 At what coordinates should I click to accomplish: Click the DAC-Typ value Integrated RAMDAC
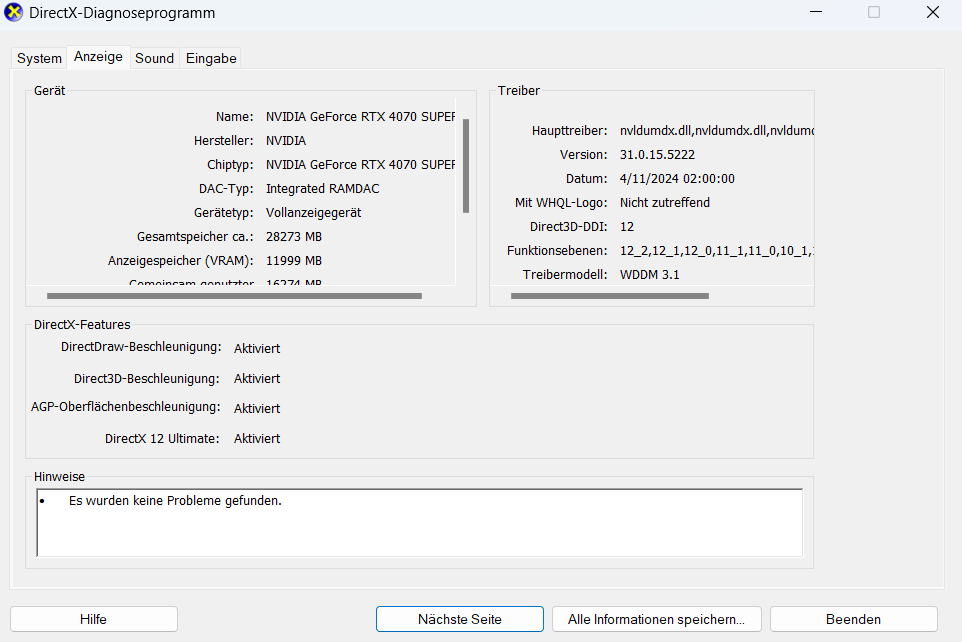coord(323,188)
